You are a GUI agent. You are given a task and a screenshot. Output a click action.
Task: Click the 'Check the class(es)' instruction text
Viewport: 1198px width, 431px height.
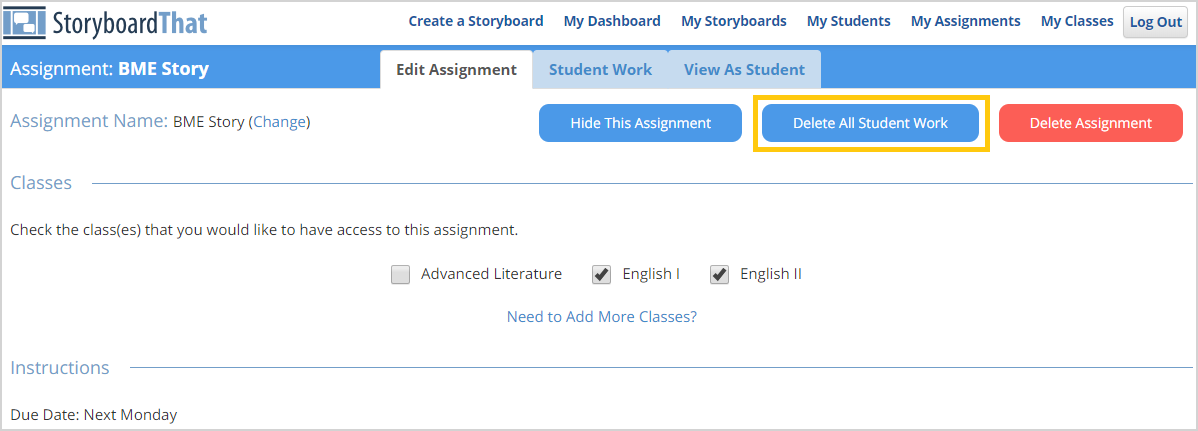264,229
